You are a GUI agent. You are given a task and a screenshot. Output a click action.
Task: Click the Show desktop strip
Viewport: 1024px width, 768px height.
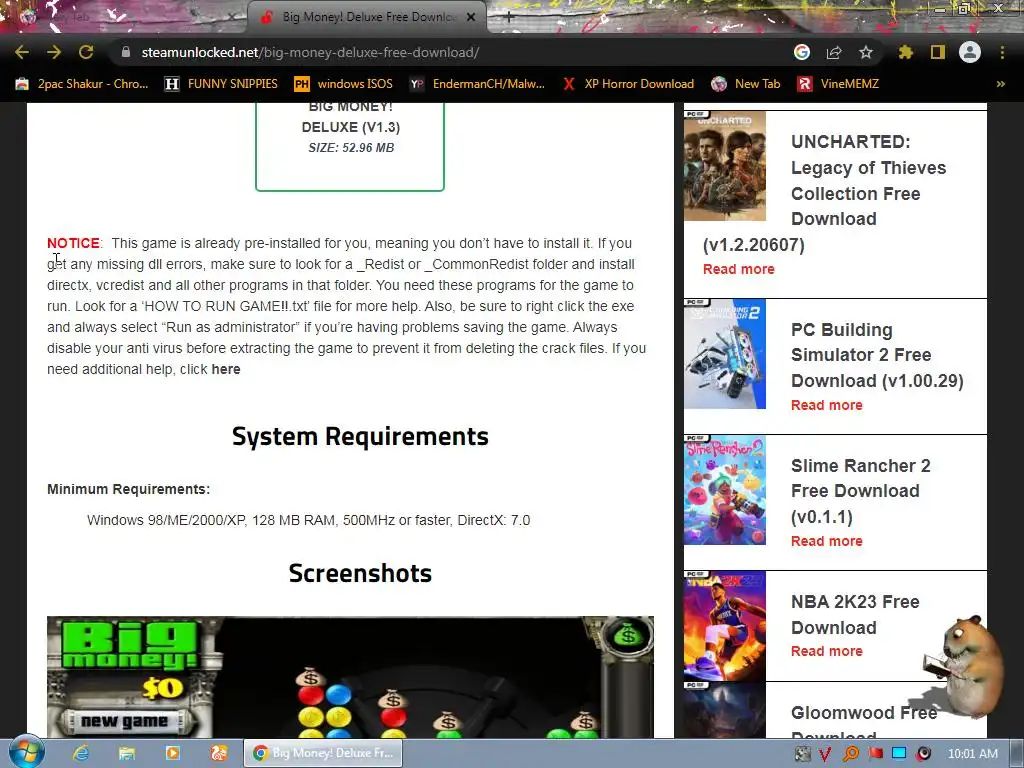coord(1017,754)
